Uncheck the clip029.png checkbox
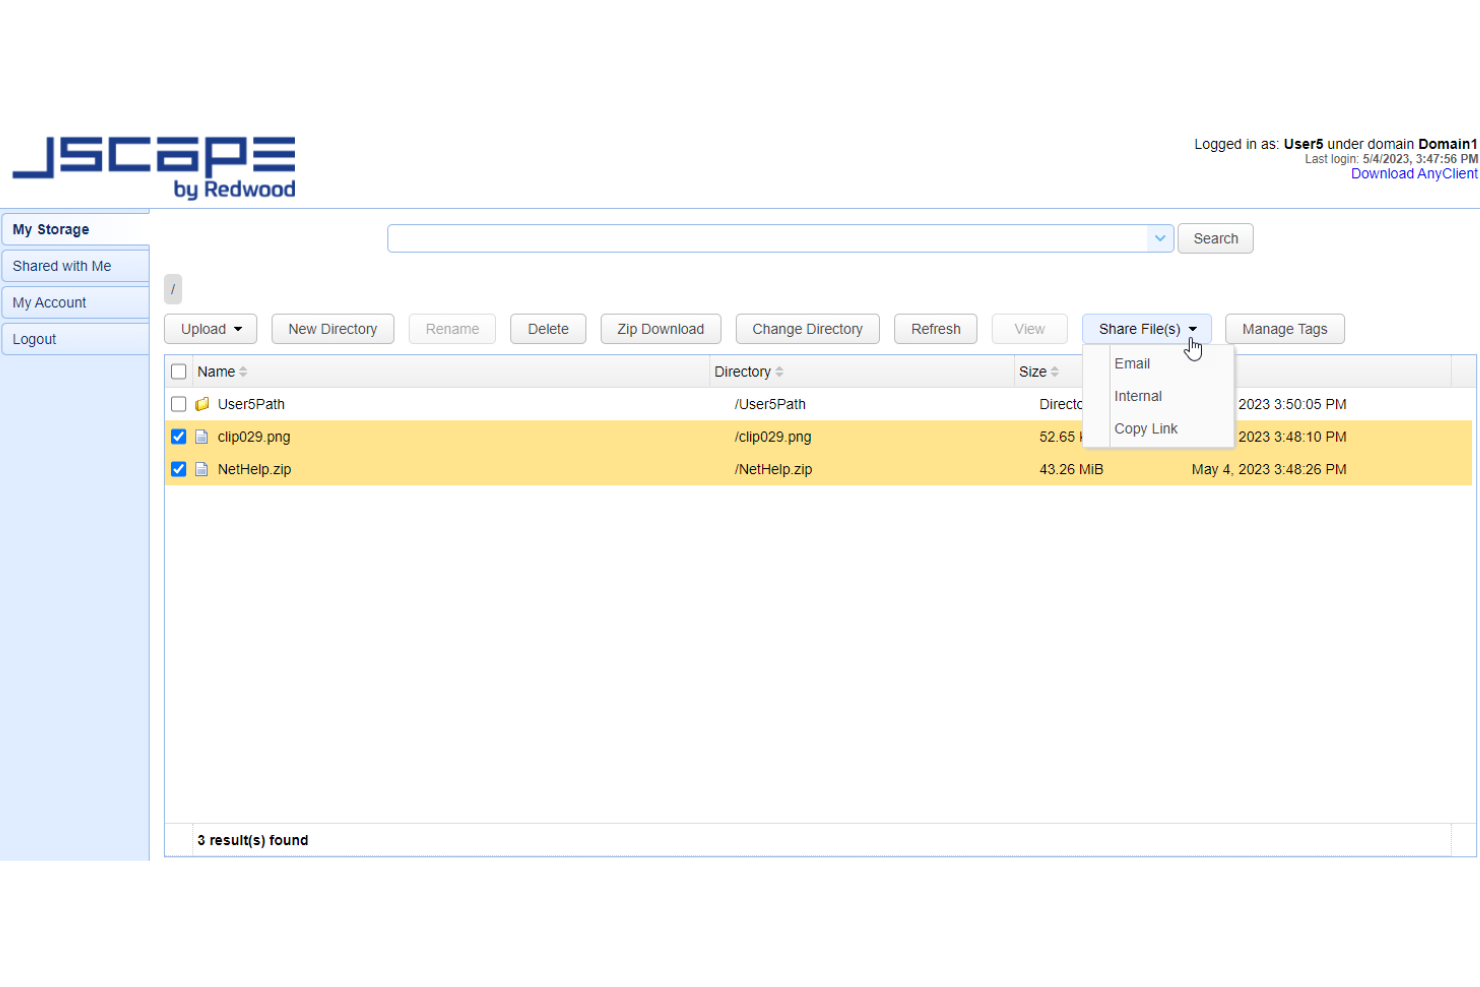 (x=178, y=436)
